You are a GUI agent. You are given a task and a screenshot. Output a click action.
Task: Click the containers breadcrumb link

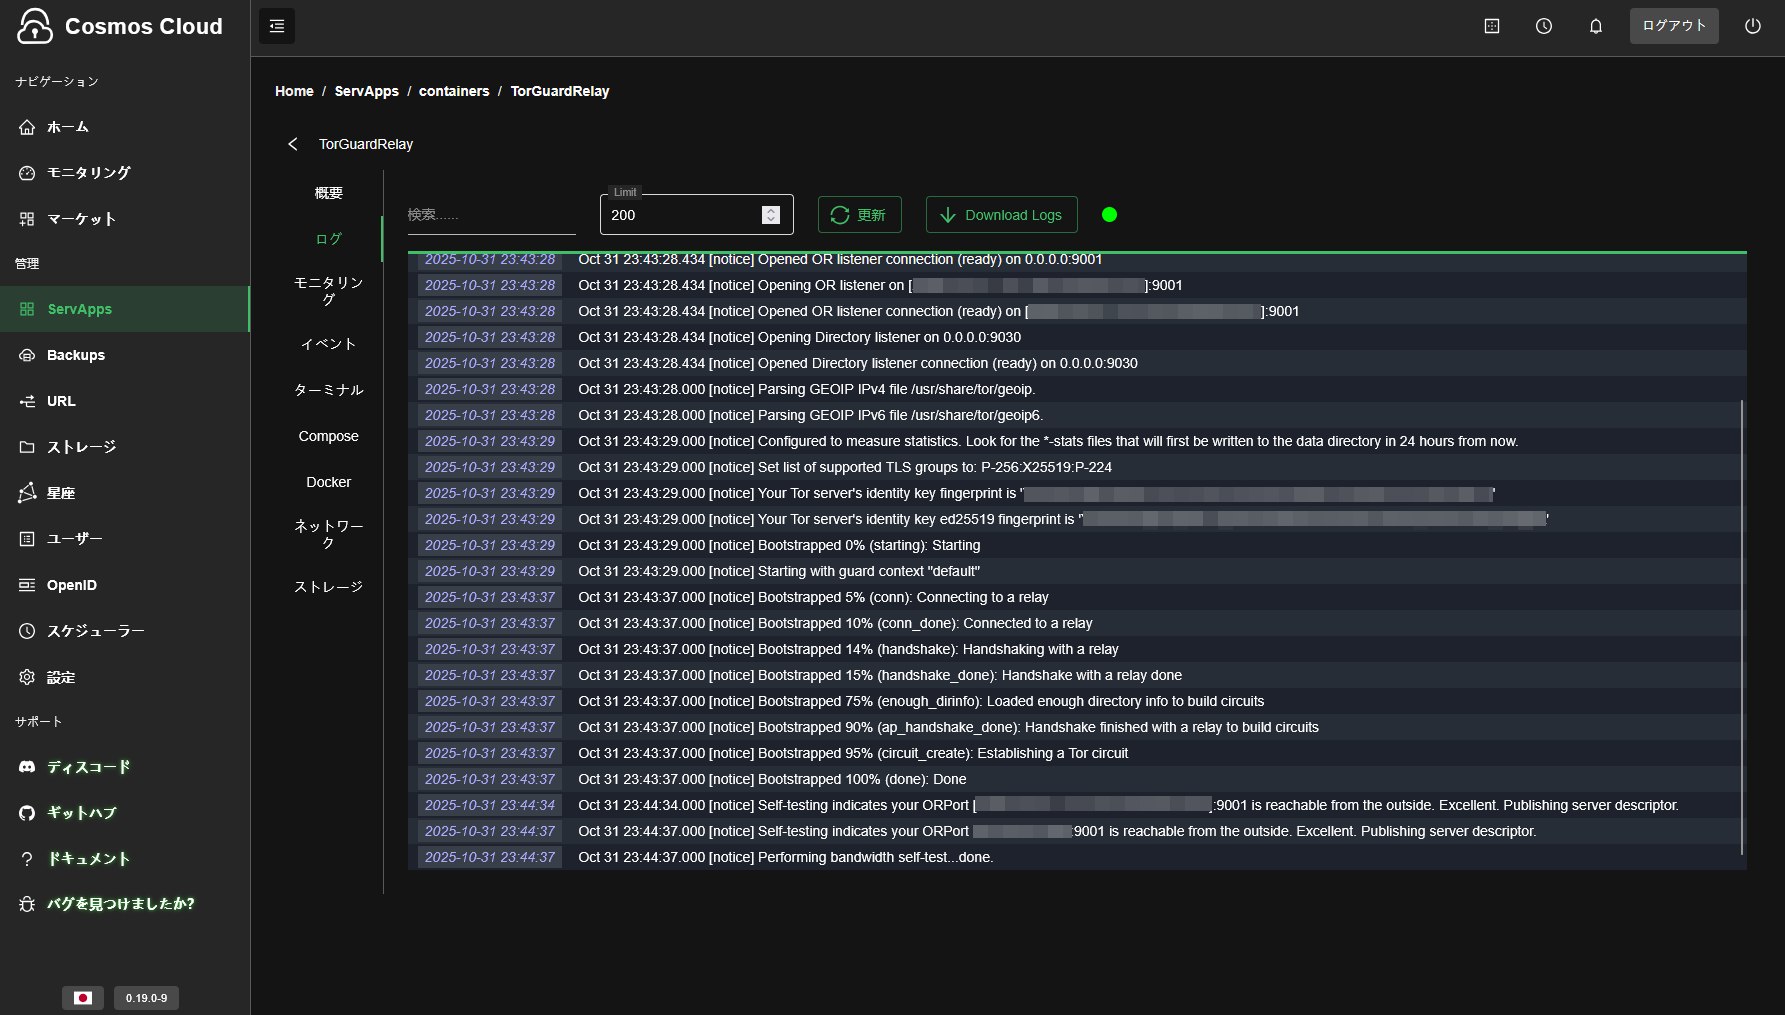click(454, 91)
